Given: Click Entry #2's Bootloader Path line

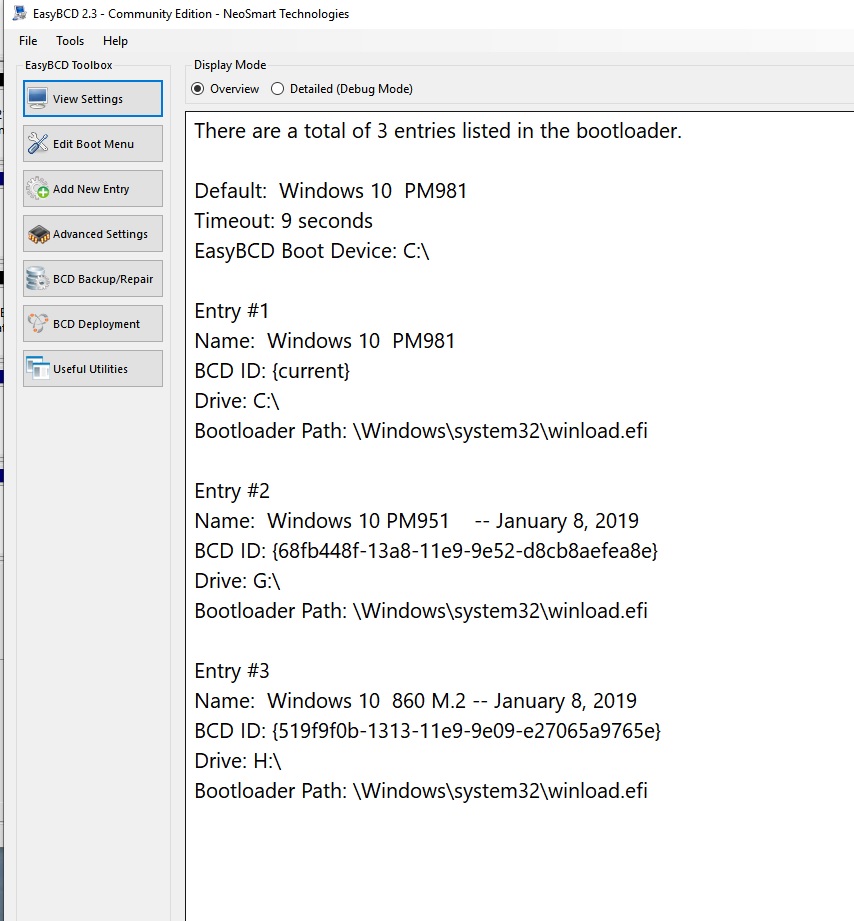Looking at the screenshot, I should coord(421,610).
